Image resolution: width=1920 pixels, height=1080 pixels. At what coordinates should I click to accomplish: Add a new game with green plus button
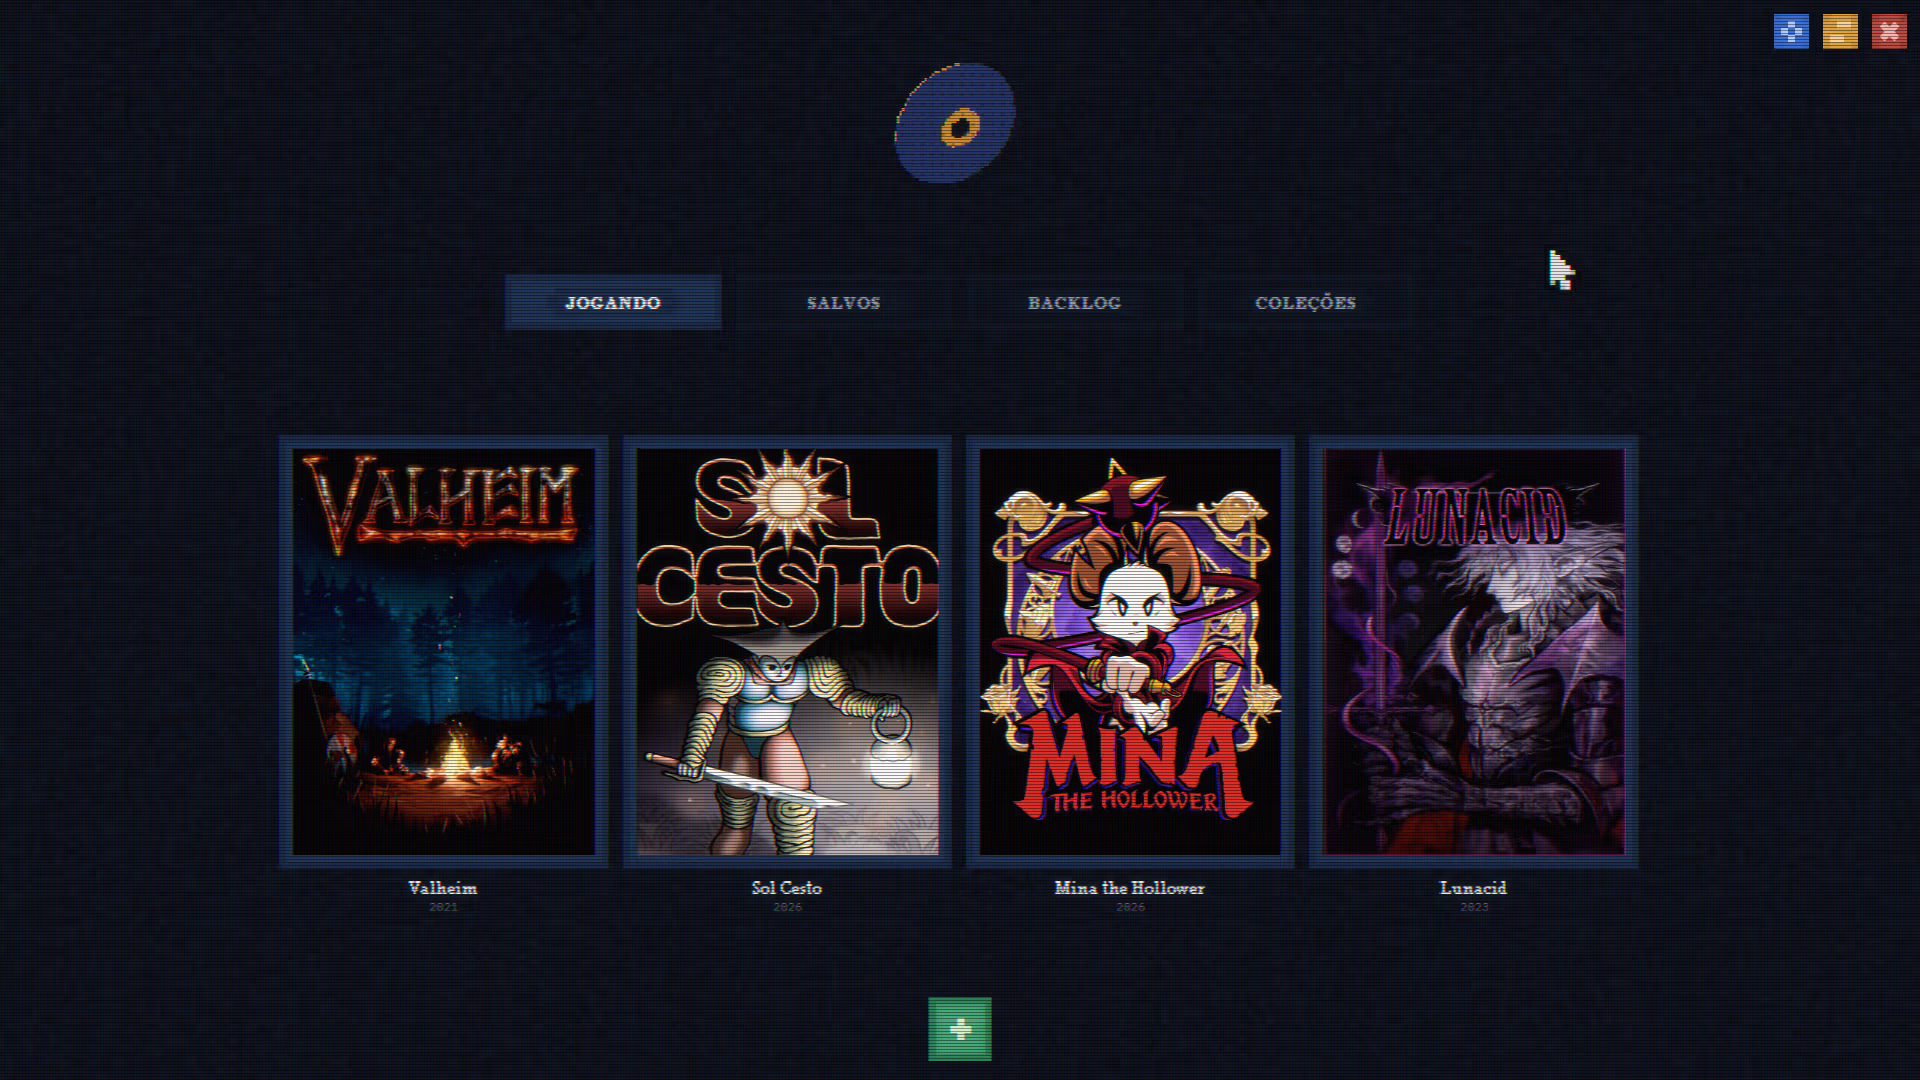(960, 1029)
